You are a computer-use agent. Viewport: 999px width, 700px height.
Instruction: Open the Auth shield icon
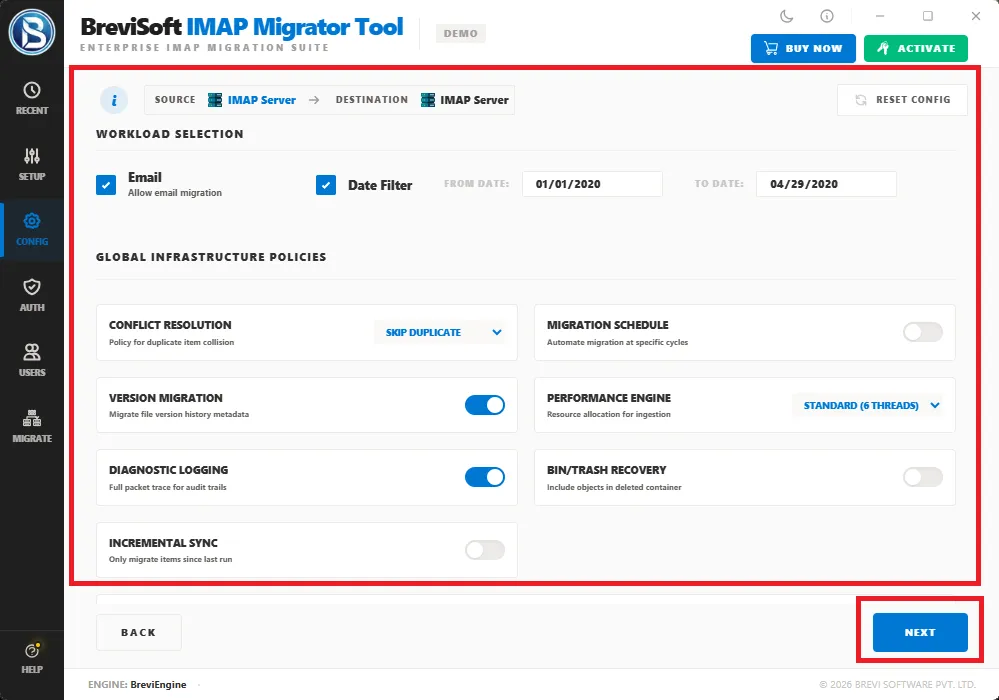tap(32, 287)
